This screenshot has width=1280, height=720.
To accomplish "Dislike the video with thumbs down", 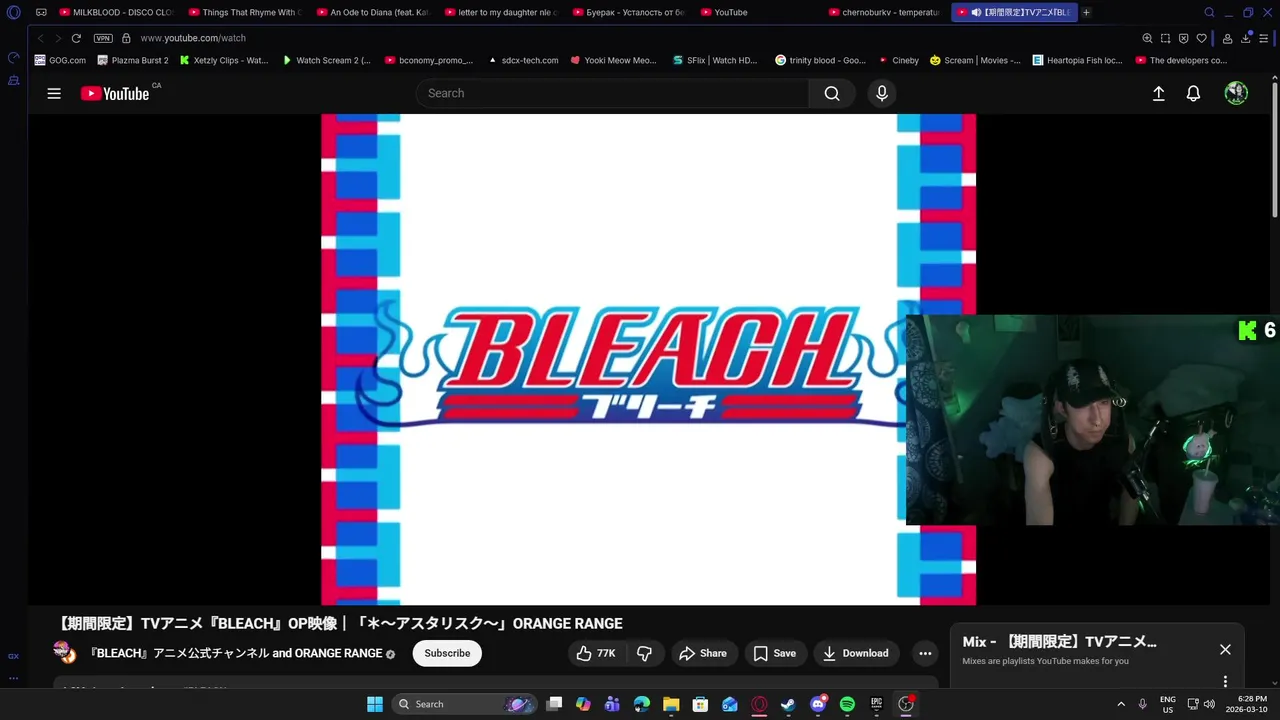I will point(645,653).
